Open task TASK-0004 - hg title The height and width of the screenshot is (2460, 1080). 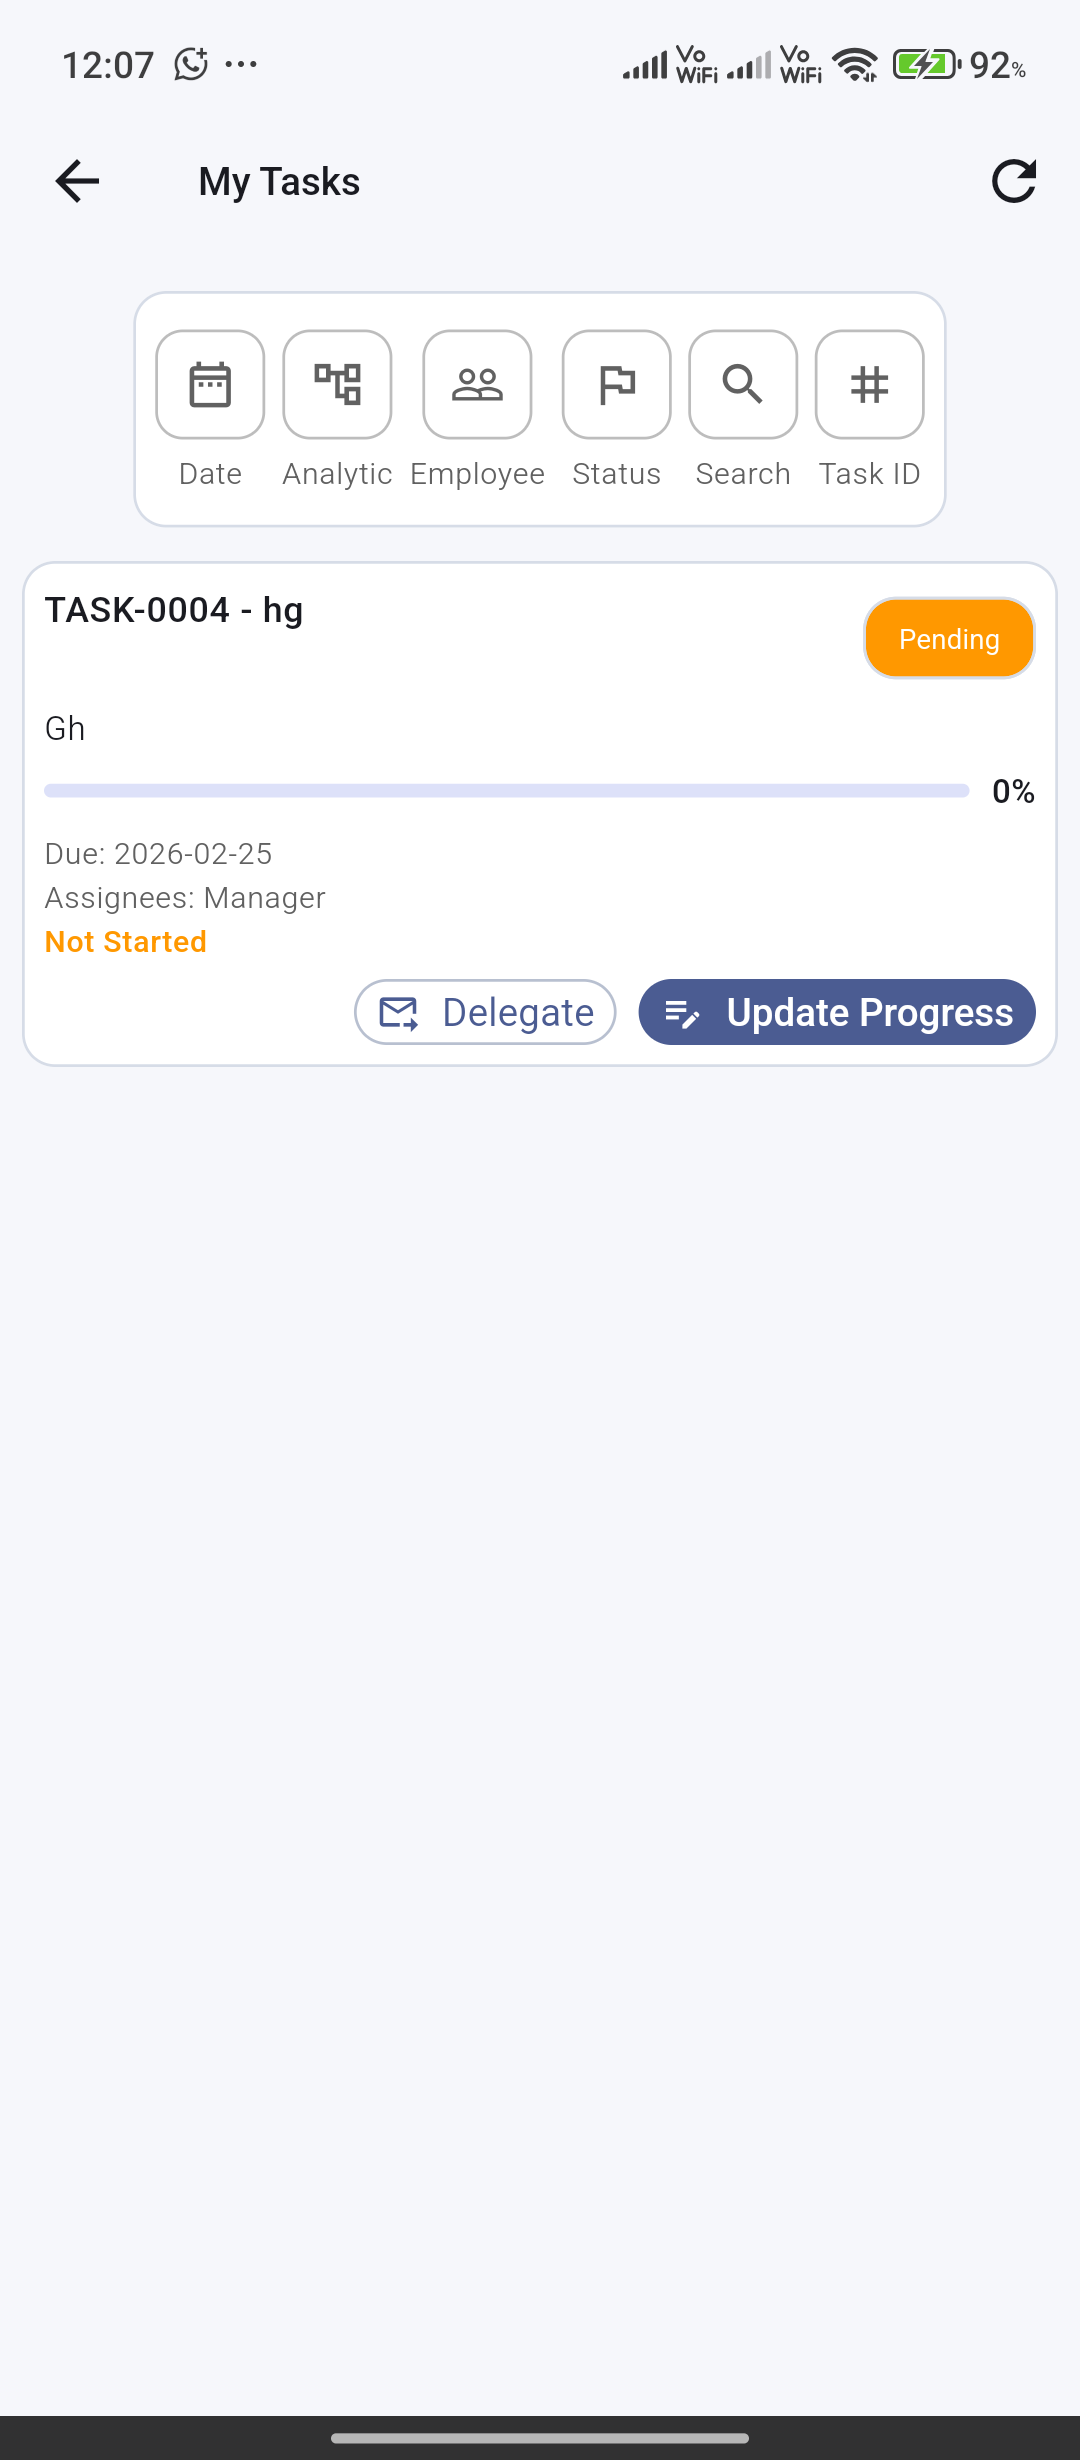(x=174, y=610)
